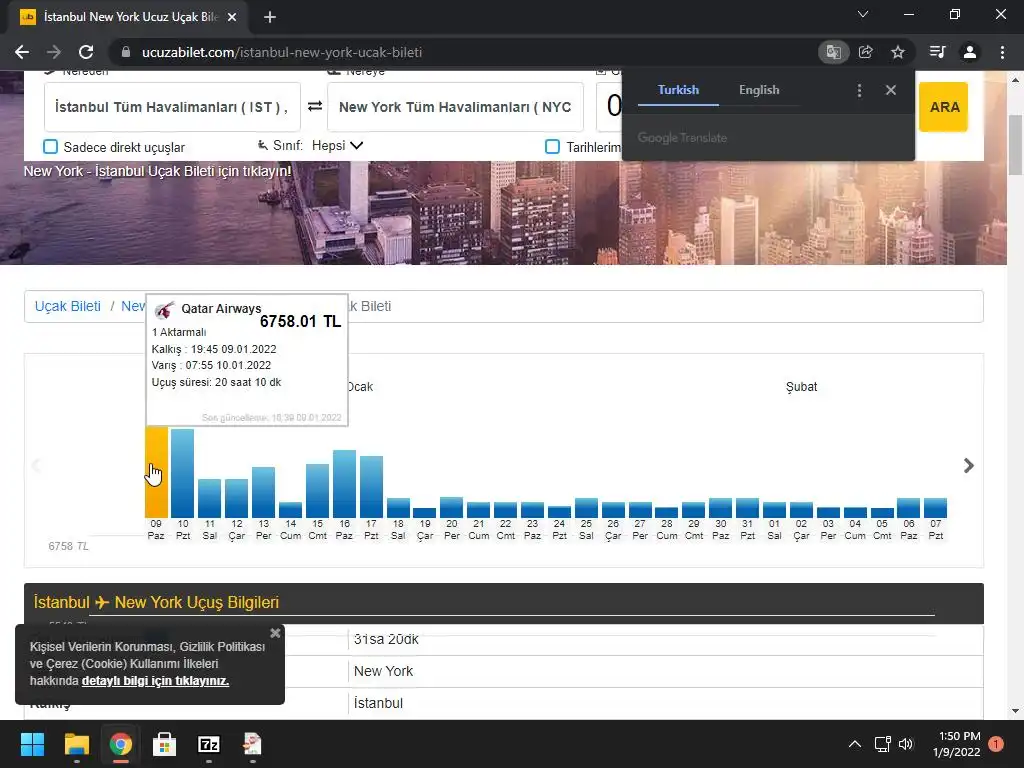1024x768 pixels.
Task: Open Windows Start menu
Action: (32, 744)
